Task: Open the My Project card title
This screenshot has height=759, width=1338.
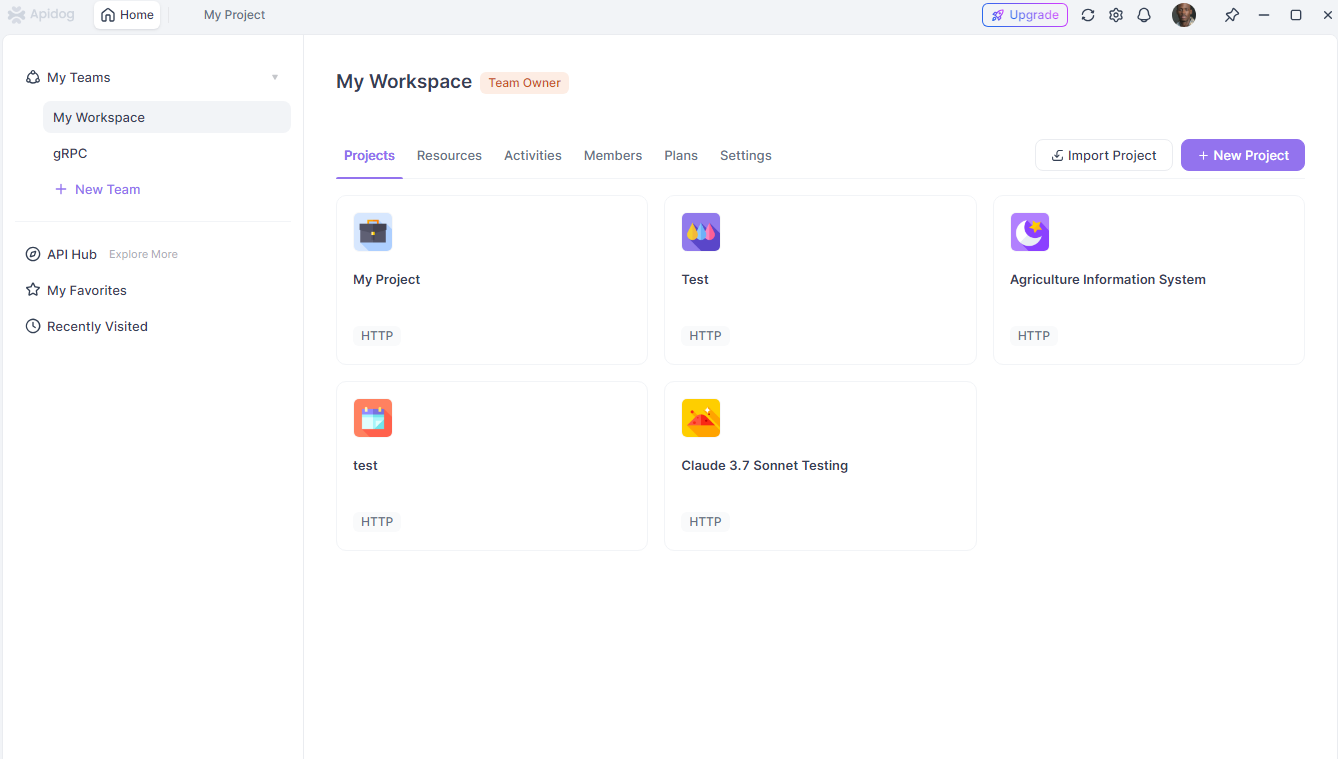Action: click(x=387, y=279)
